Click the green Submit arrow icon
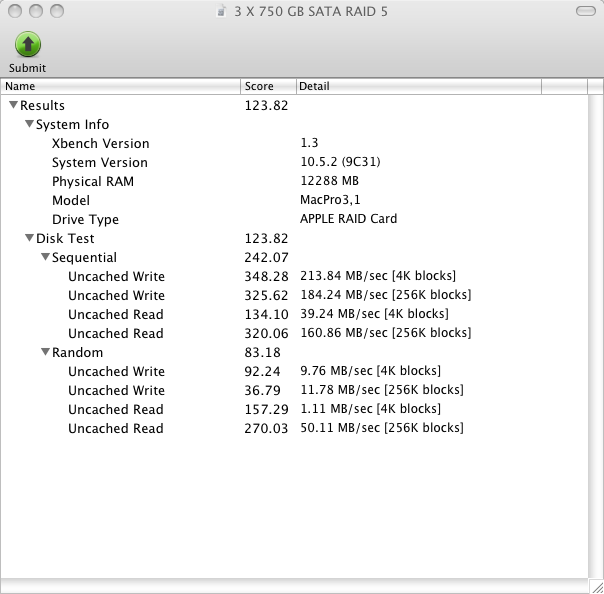The width and height of the screenshot is (604, 594). click(x=28, y=44)
